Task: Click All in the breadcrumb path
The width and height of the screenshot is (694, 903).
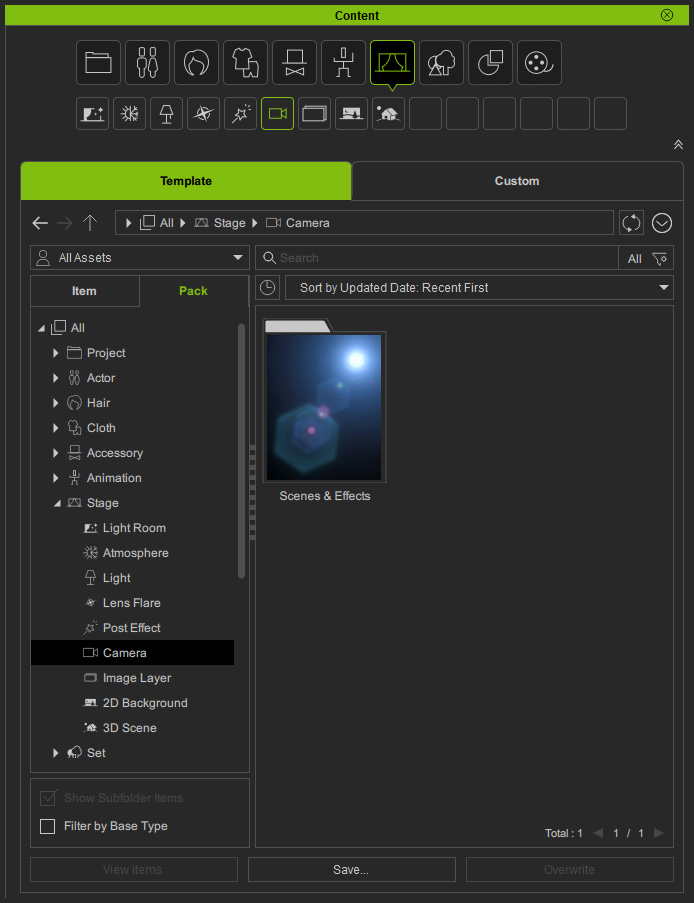Action: coord(166,223)
